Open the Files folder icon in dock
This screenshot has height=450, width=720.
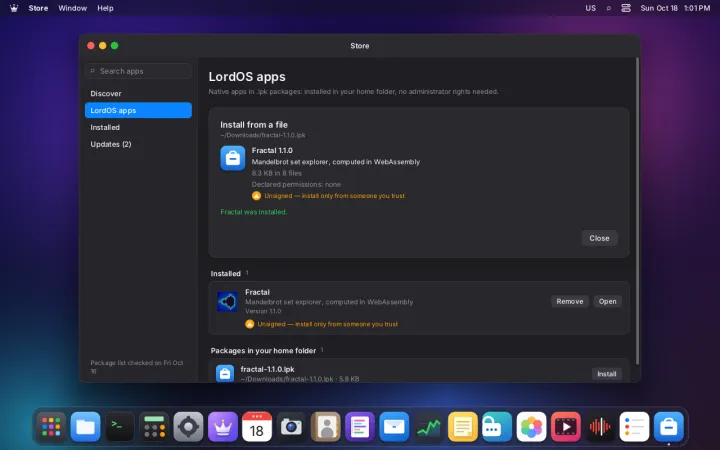pyautogui.click(x=85, y=427)
